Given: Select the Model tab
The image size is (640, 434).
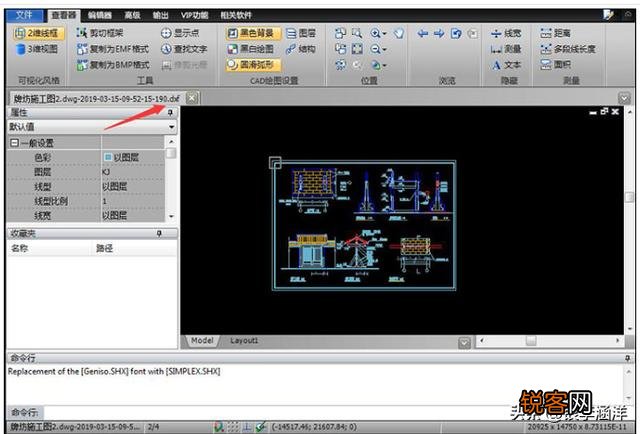Looking at the screenshot, I should (202, 341).
